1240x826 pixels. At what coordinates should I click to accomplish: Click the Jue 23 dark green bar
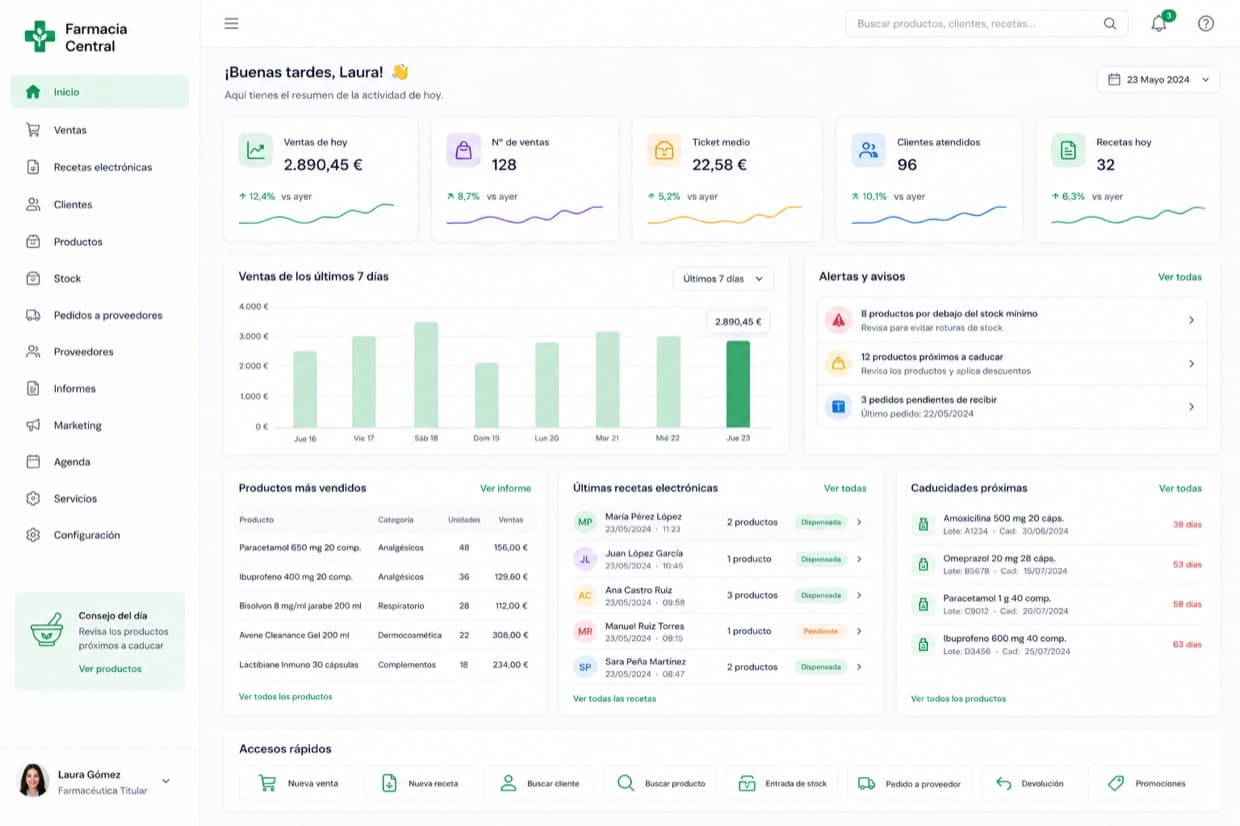(x=738, y=384)
